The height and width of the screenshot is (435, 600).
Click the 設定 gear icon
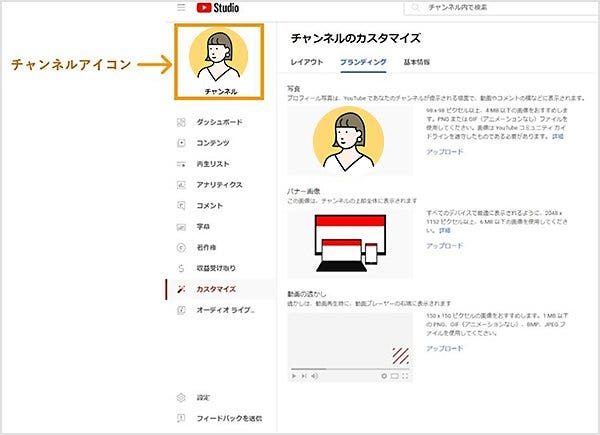tap(181, 398)
